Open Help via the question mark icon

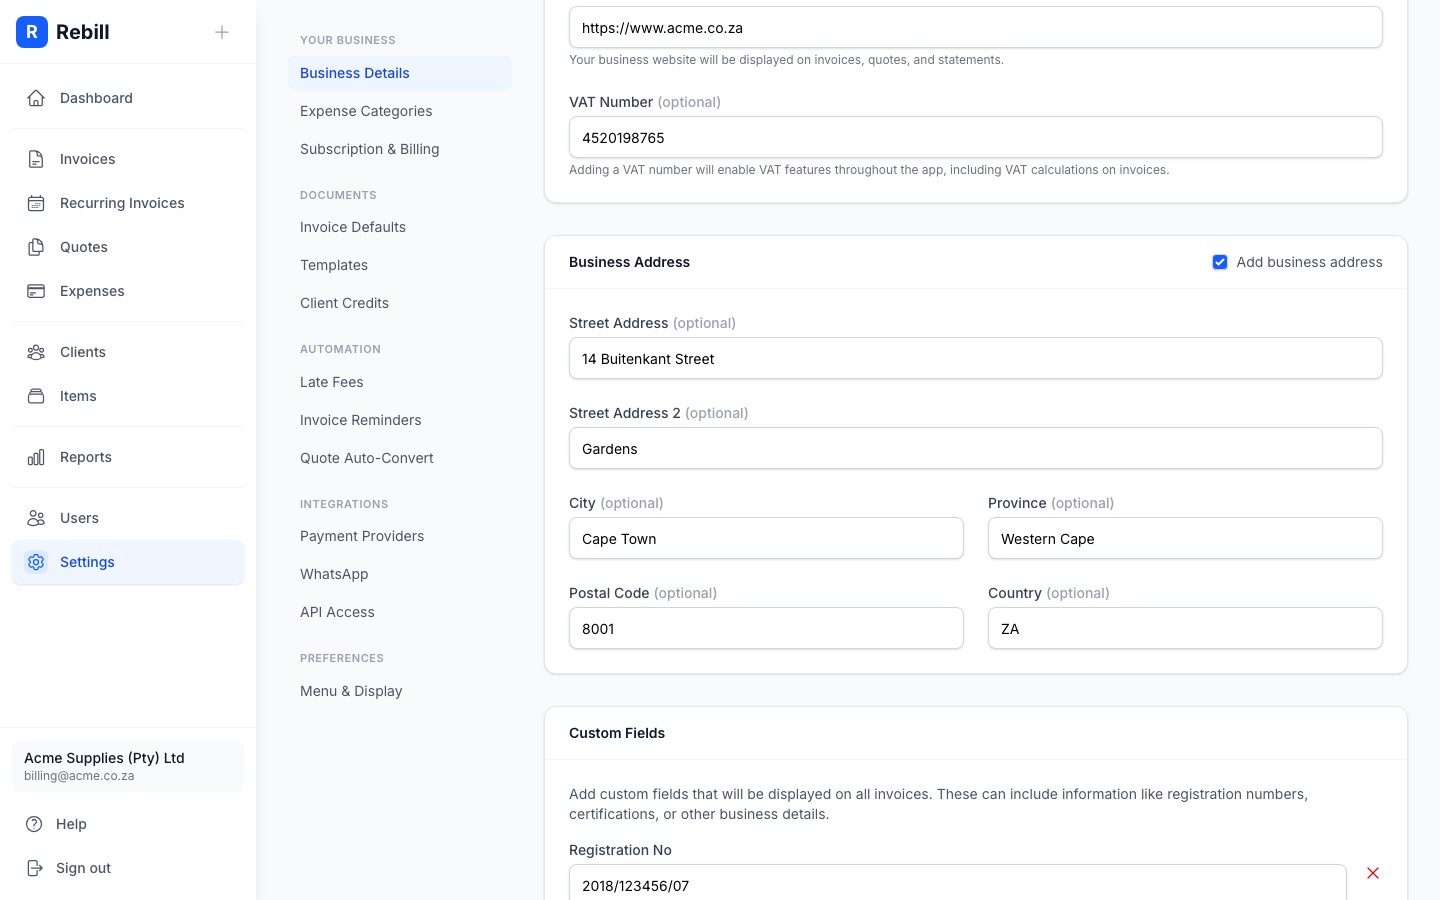pyautogui.click(x=36, y=824)
